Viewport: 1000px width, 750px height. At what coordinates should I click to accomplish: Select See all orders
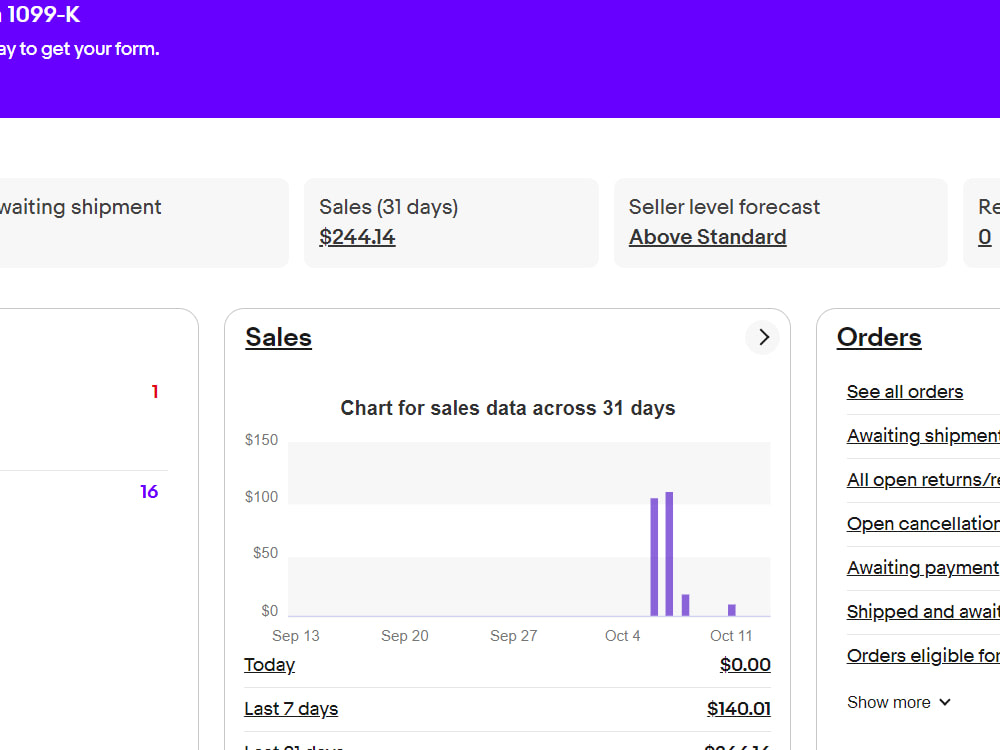click(905, 392)
